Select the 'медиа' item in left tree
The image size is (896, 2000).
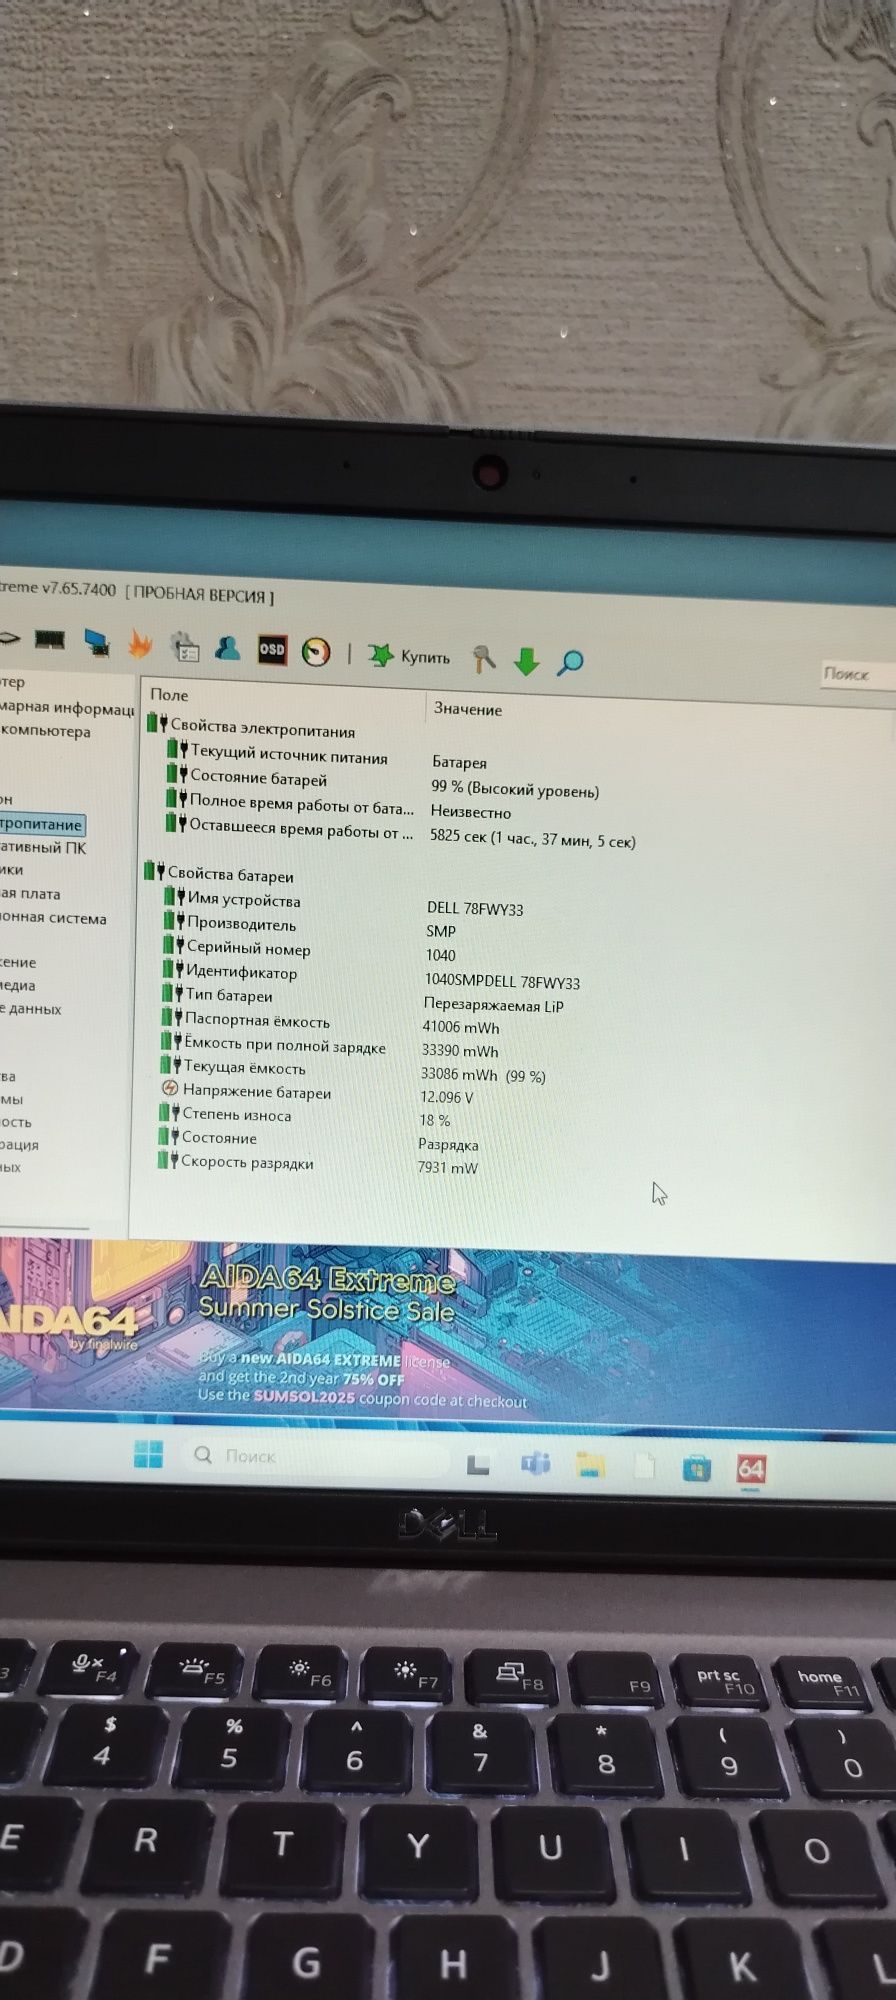tap(18, 985)
